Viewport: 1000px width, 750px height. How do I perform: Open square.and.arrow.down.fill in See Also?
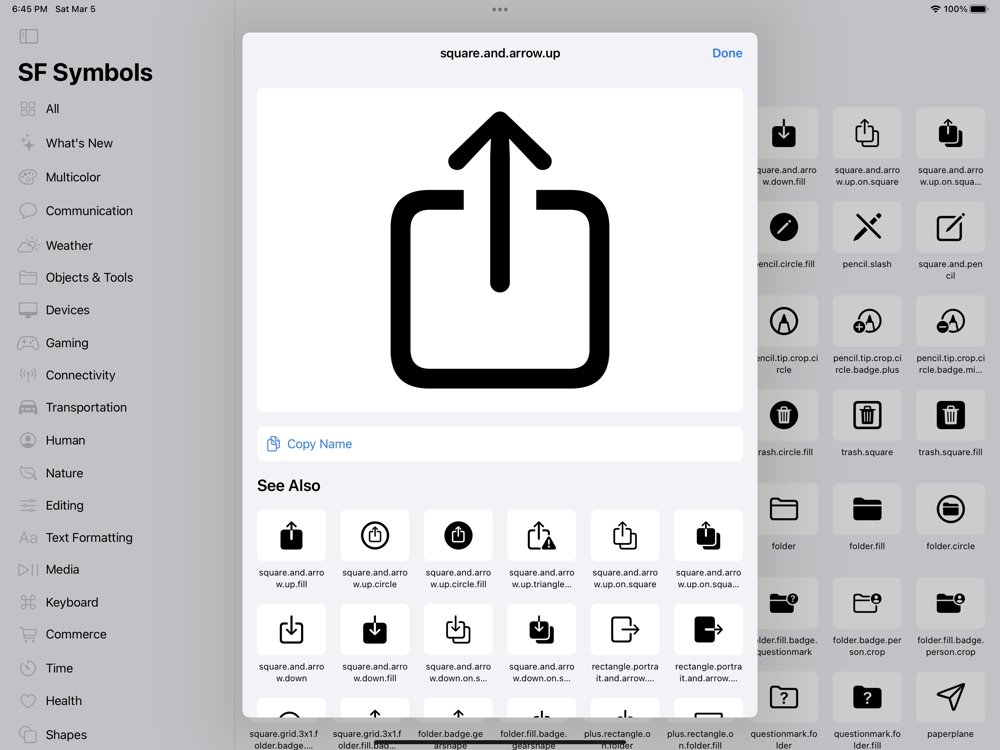[x=375, y=629]
